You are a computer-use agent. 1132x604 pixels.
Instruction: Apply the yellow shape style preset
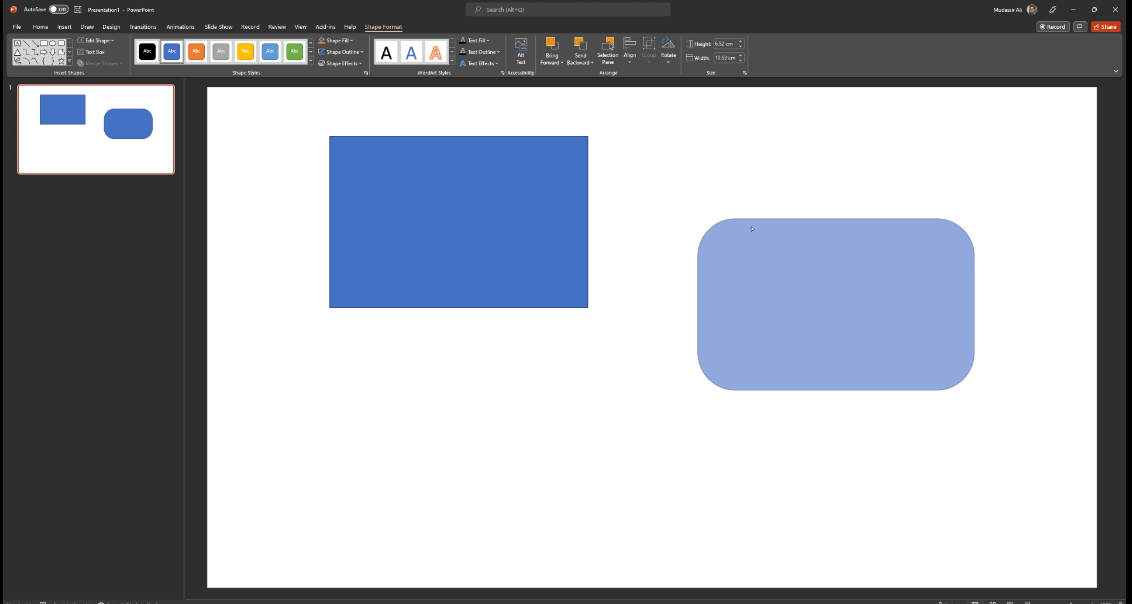[245, 51]
